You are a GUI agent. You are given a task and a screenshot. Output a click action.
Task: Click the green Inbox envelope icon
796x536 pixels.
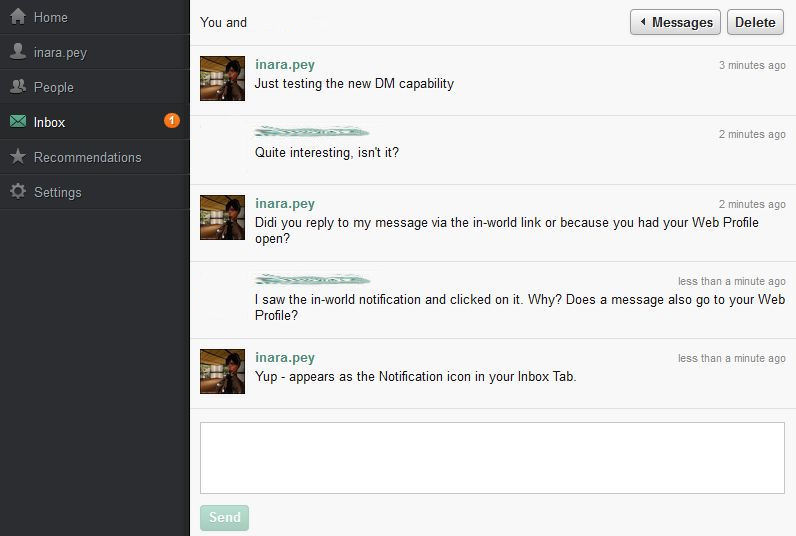coord(17,122)
